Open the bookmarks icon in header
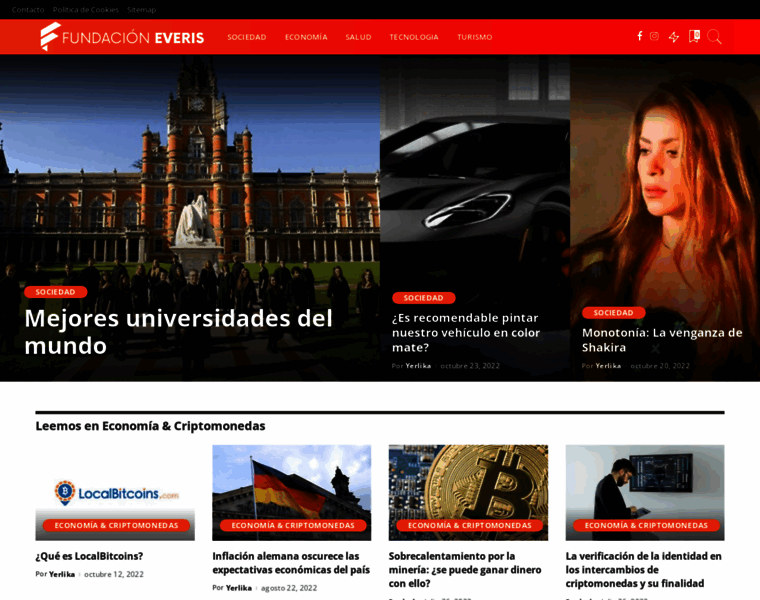 coord(694,36)
